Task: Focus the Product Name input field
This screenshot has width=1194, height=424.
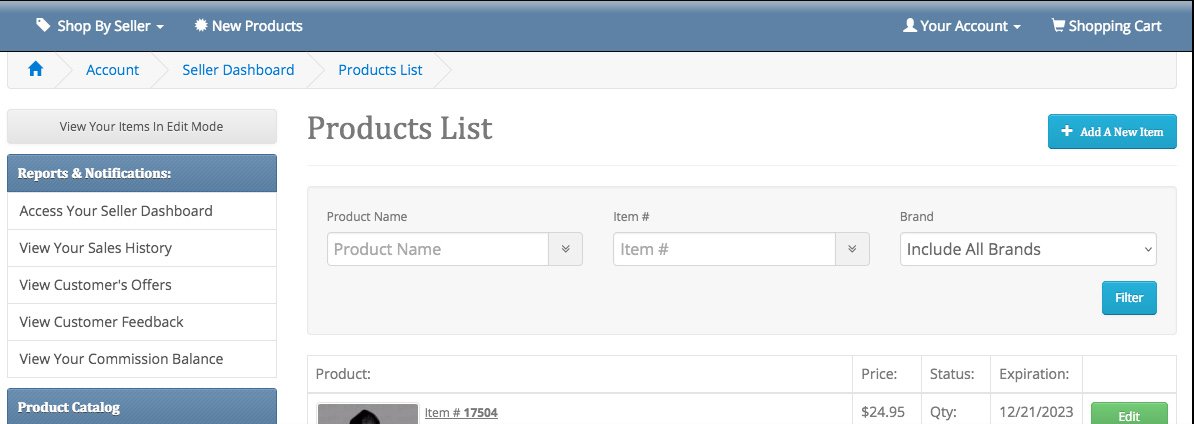Action: click(x=438, y=249)
